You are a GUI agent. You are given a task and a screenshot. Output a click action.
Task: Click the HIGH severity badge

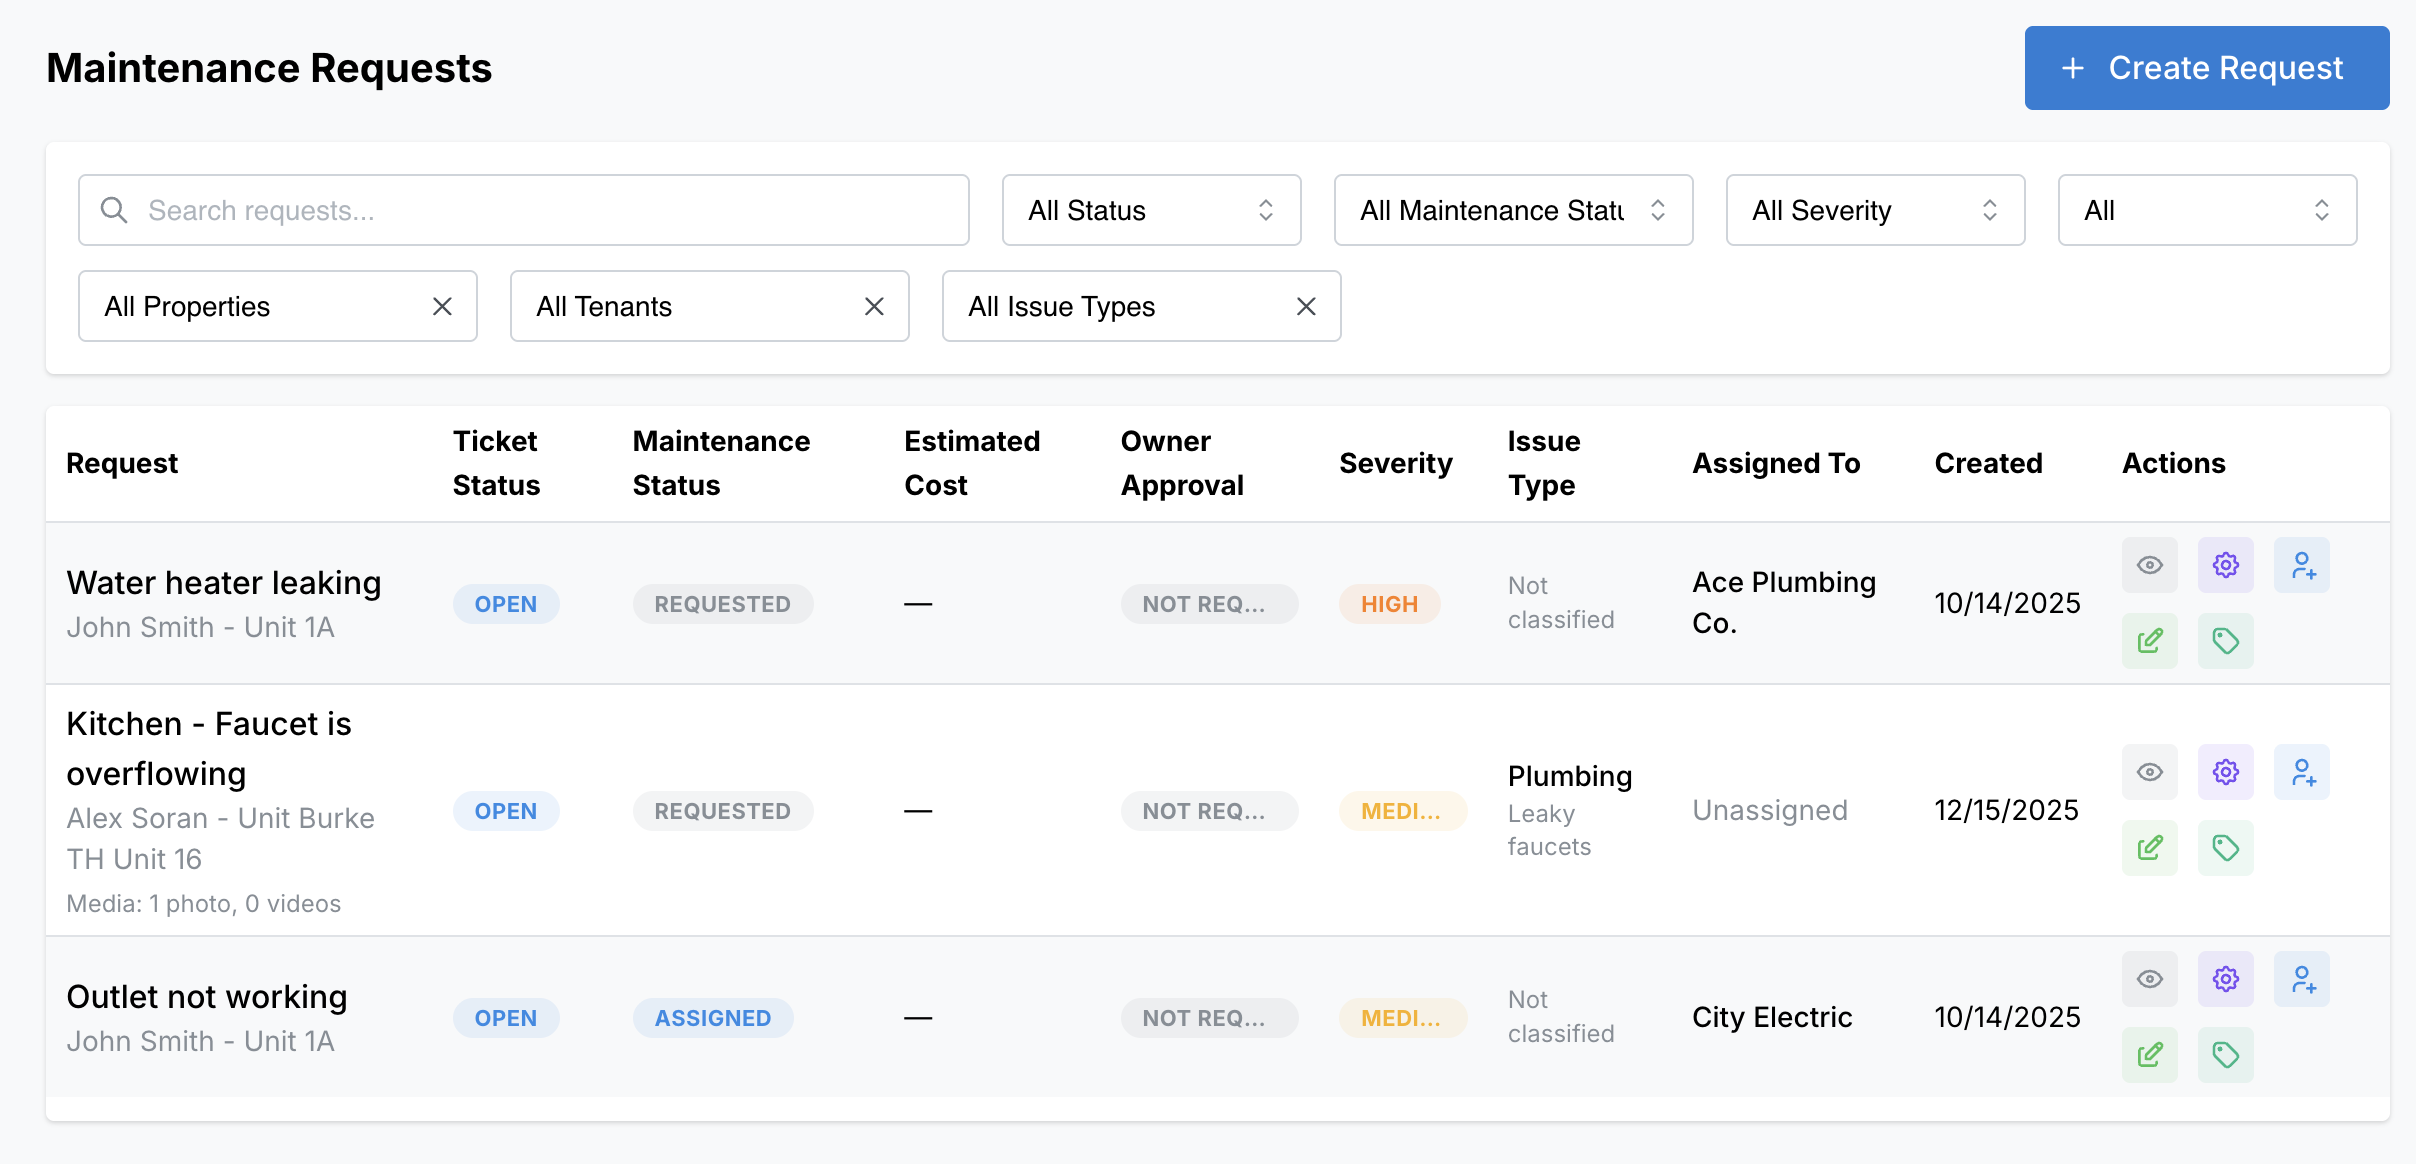click(x=1390, y=603)
